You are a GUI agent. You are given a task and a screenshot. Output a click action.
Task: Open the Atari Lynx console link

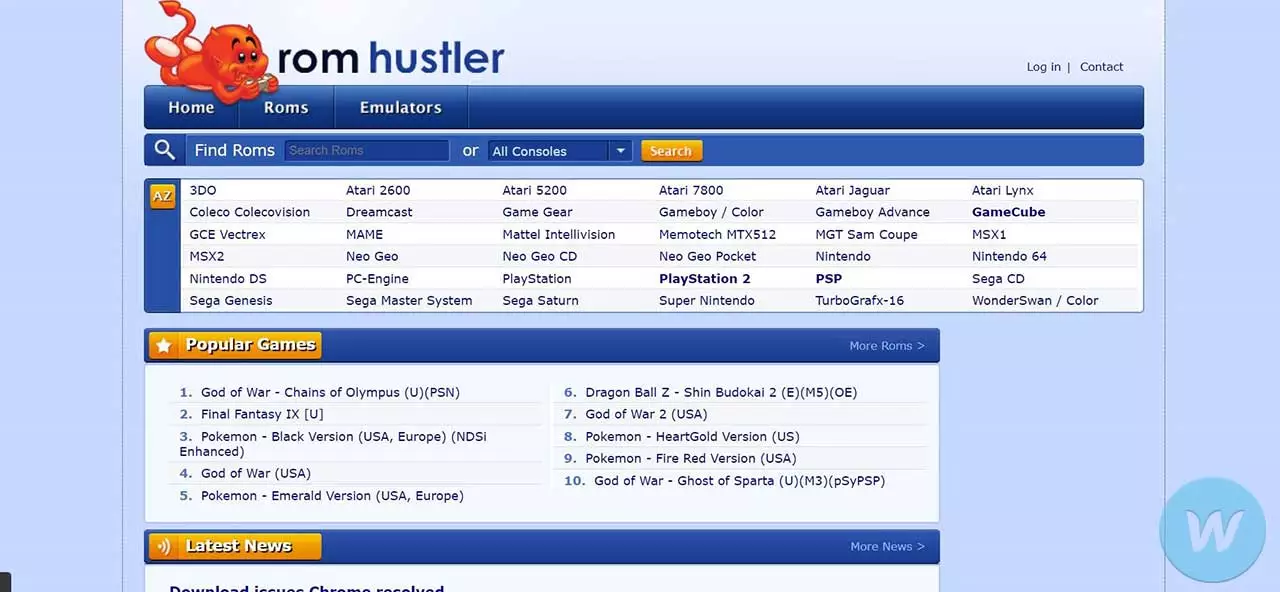(1003, 190)
